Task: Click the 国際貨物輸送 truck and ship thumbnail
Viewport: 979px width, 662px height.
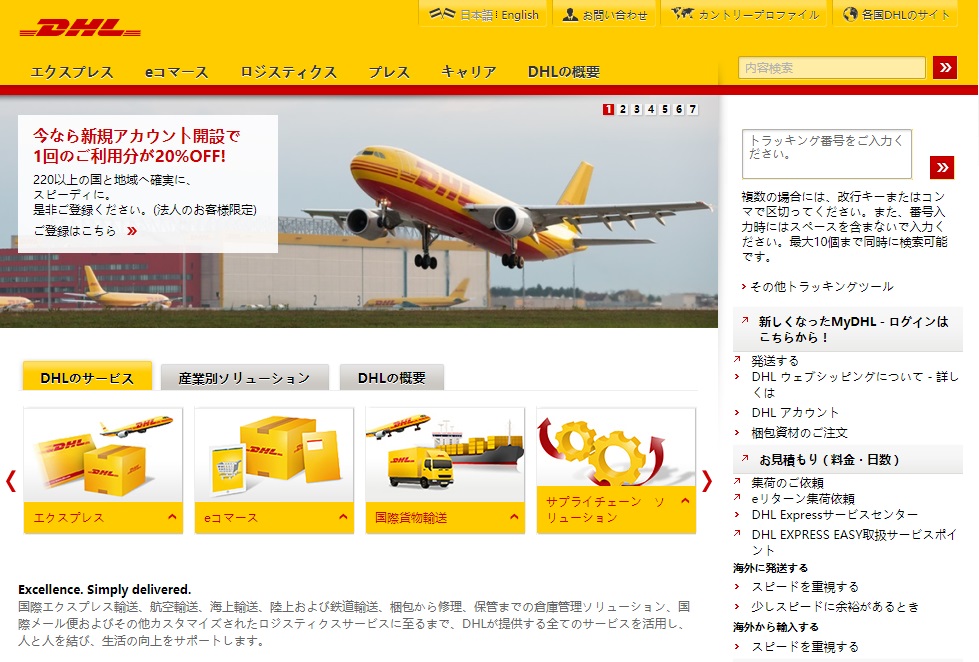Action: (x=445, y=455)
